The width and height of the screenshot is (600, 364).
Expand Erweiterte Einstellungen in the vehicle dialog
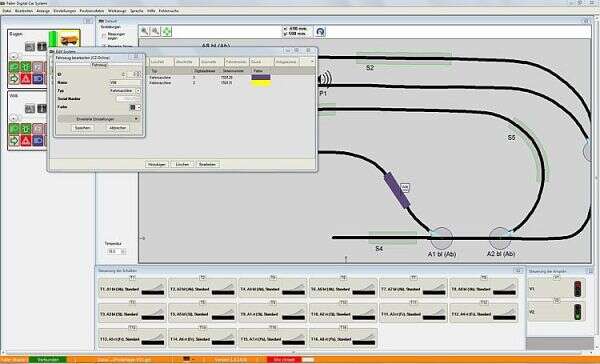pos(99,119)
